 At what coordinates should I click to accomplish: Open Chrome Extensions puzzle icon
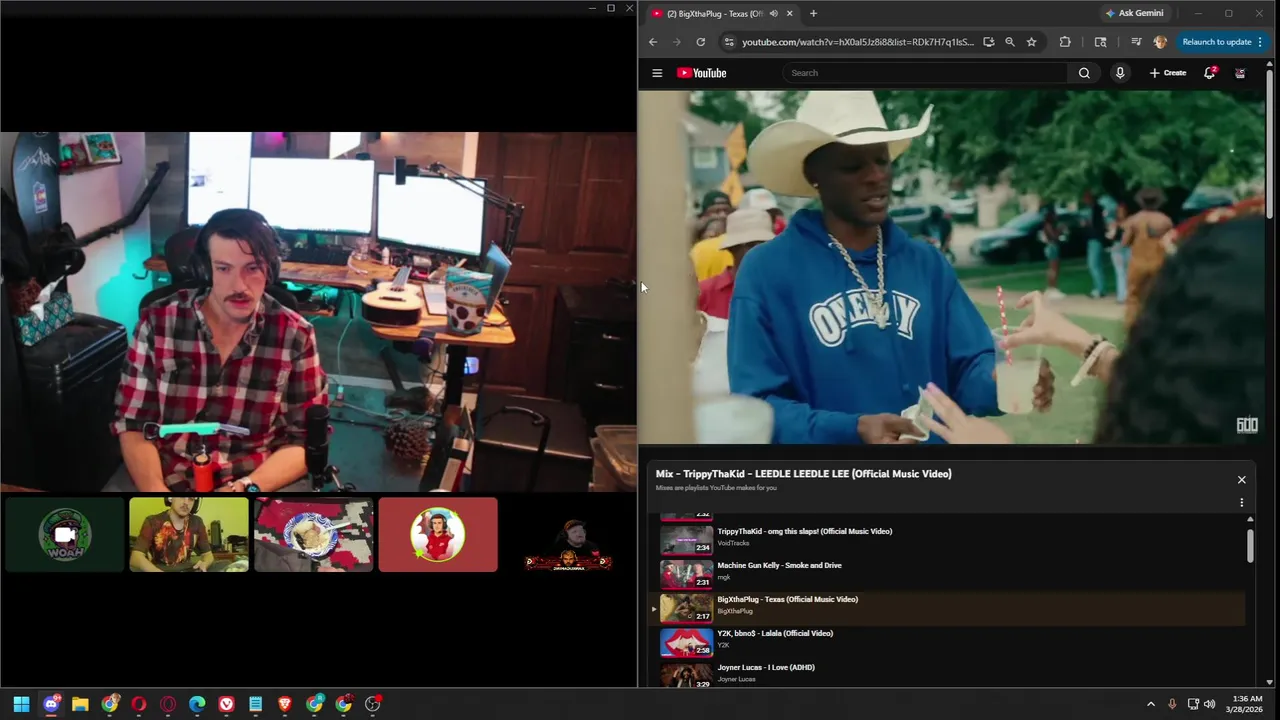[1065, 42]
